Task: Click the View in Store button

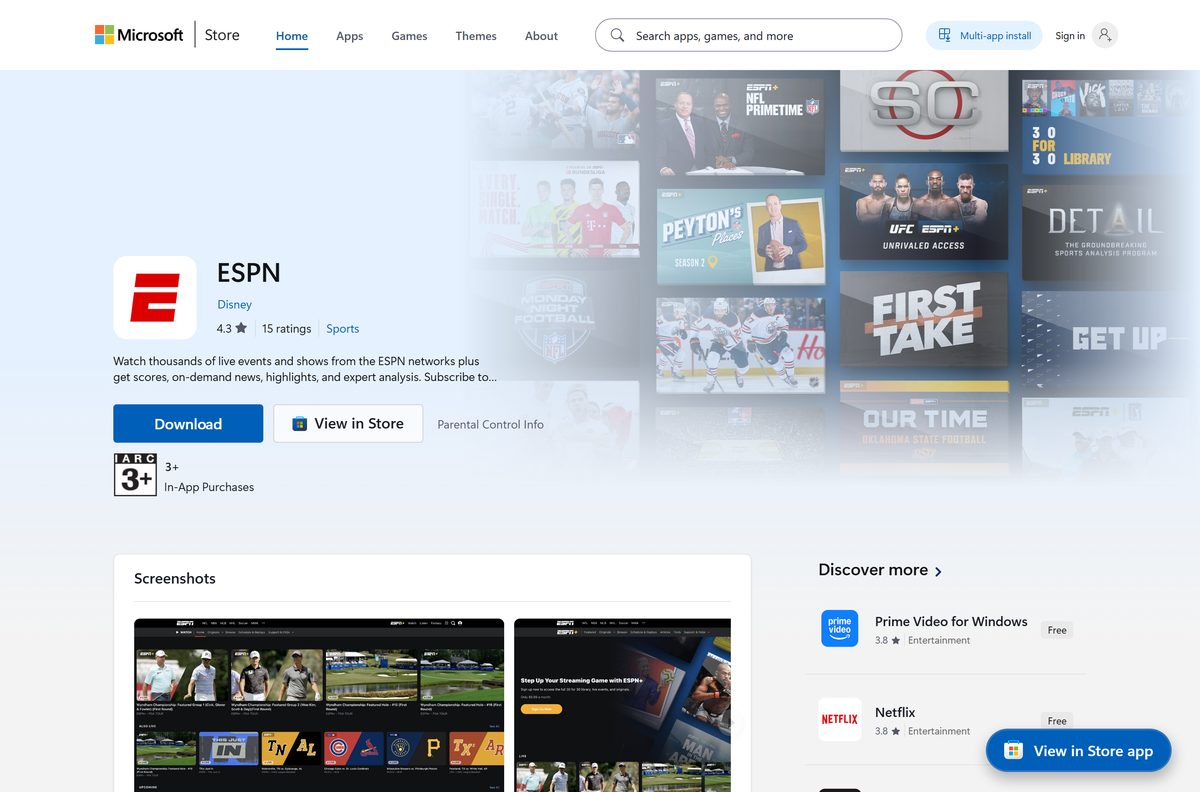Action: click(x=348, y=424)
